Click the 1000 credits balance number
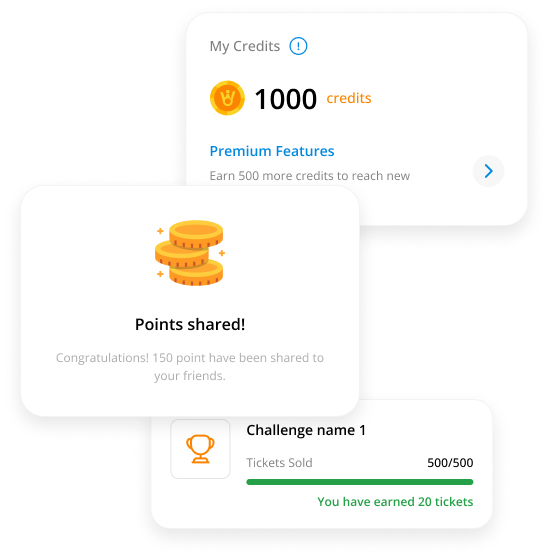 click(x=285, y=99)
